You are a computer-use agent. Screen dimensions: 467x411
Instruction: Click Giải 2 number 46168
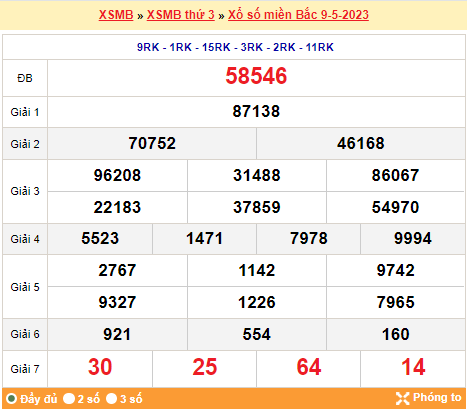click(x=361, y=144)
